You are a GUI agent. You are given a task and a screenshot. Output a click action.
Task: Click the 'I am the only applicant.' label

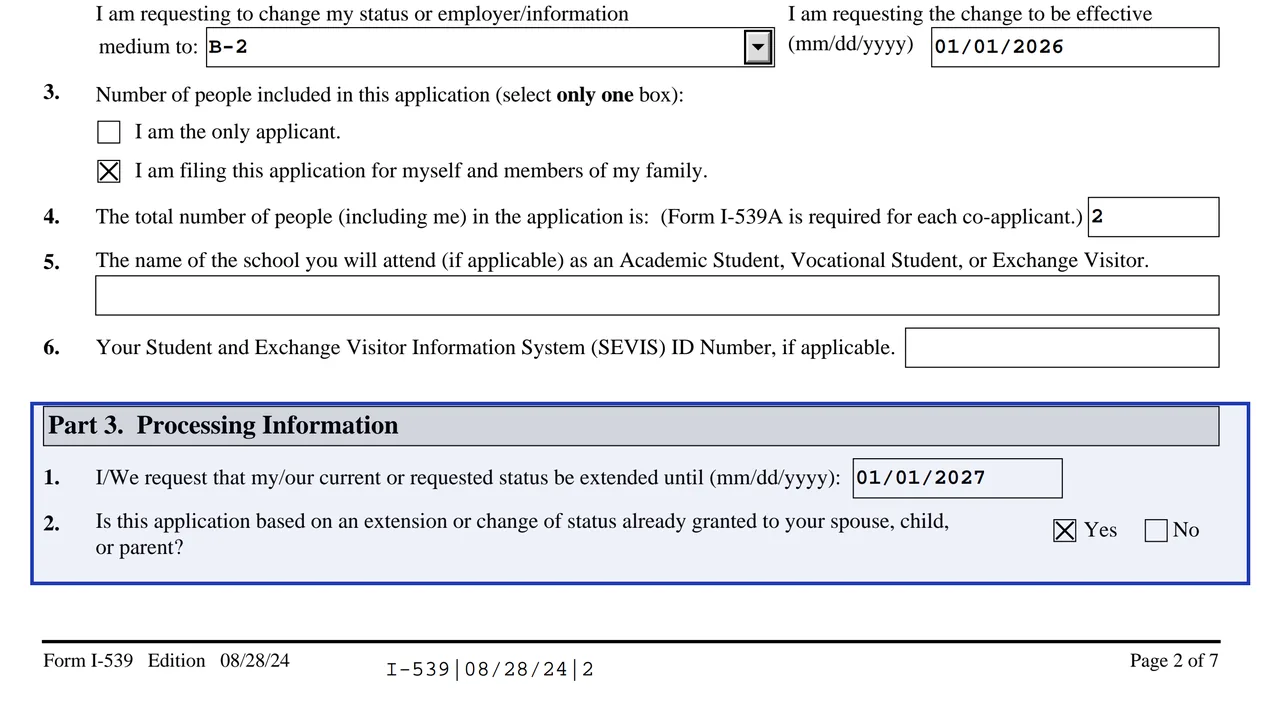pyautogui.click(x=238, y=132)
